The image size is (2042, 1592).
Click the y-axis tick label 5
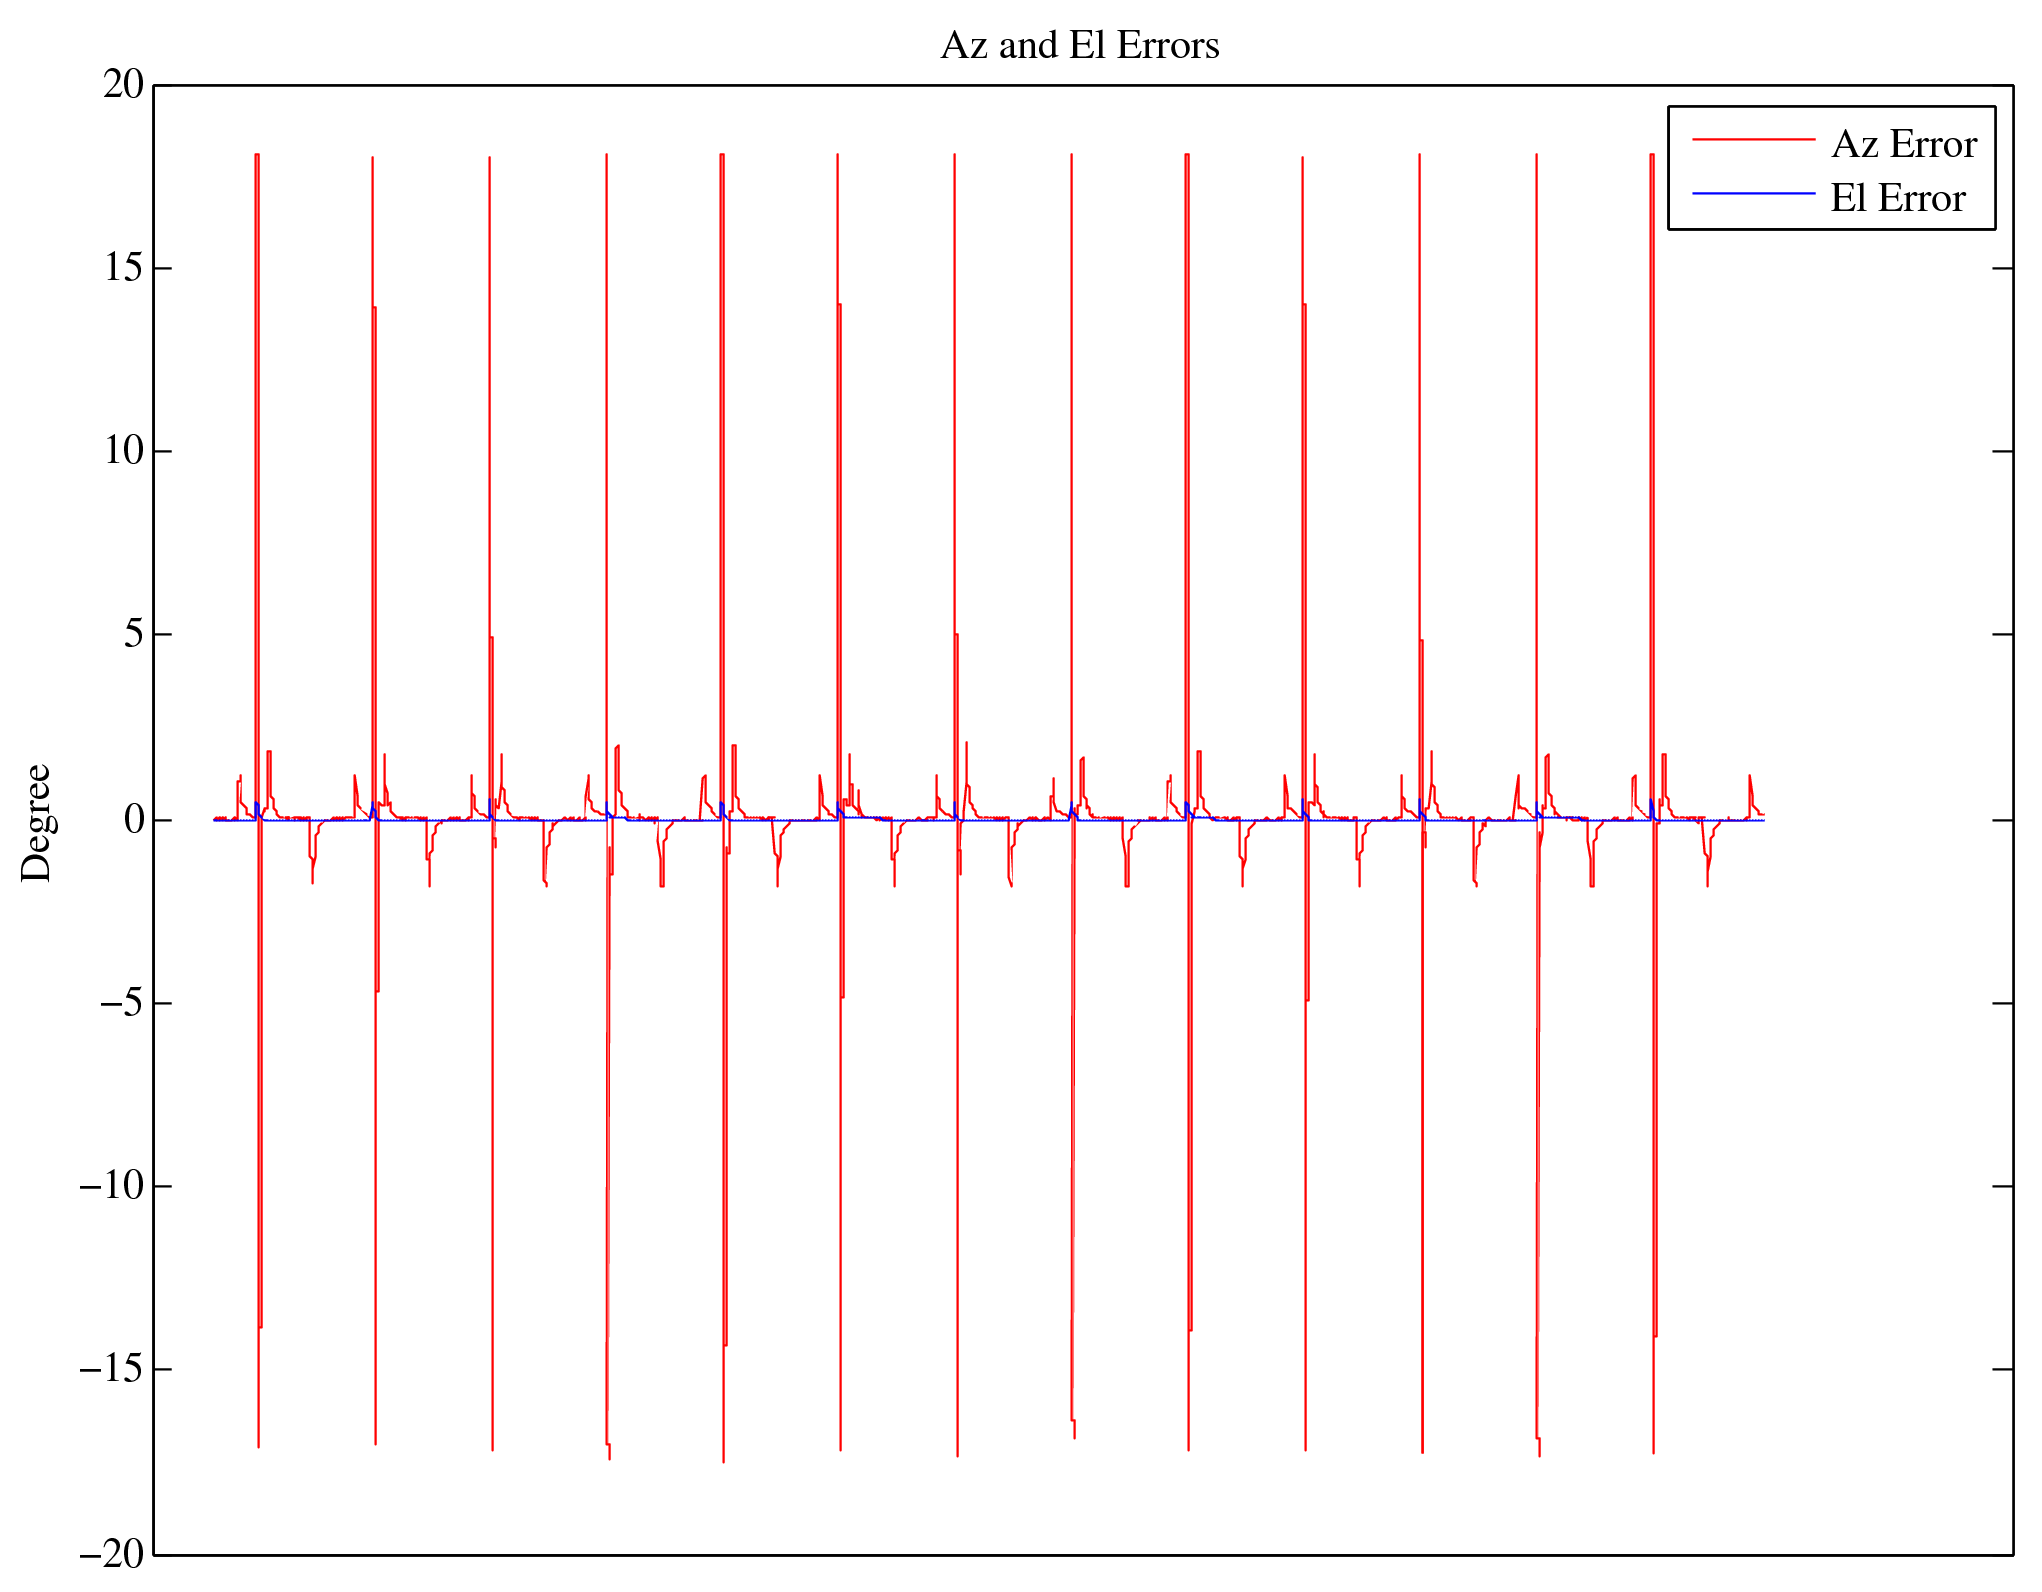(x=134, y=635)
